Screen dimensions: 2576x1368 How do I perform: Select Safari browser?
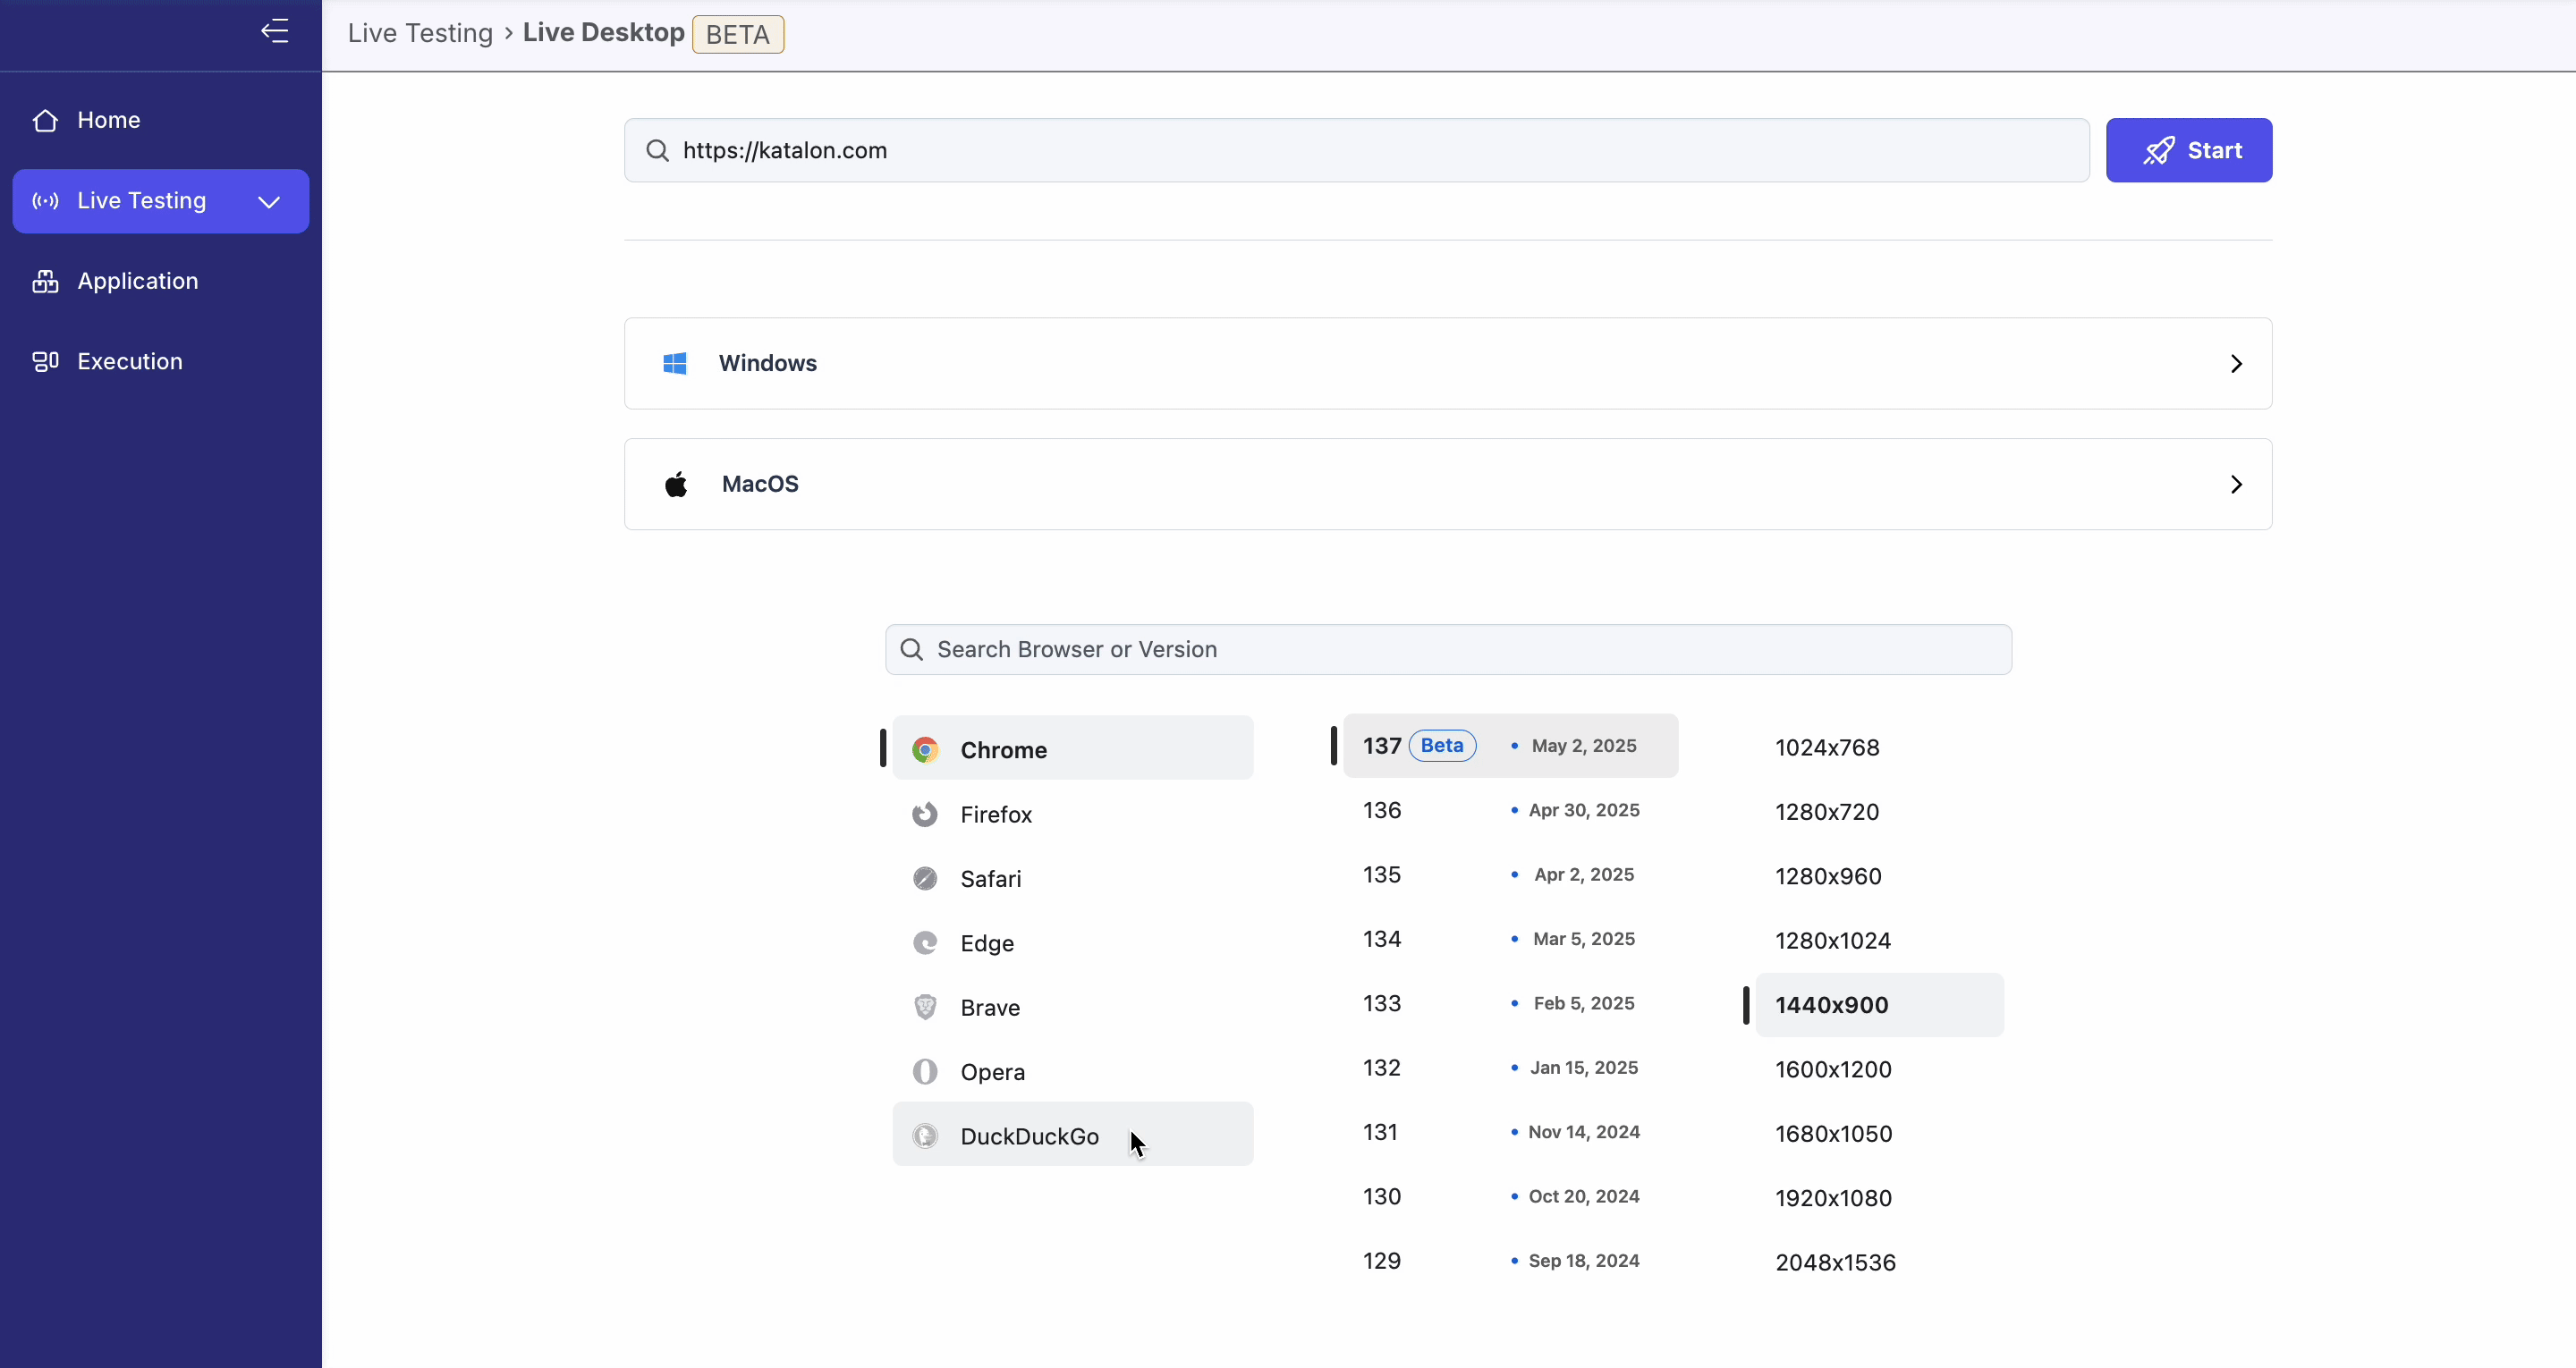[x=1073, y=878]
